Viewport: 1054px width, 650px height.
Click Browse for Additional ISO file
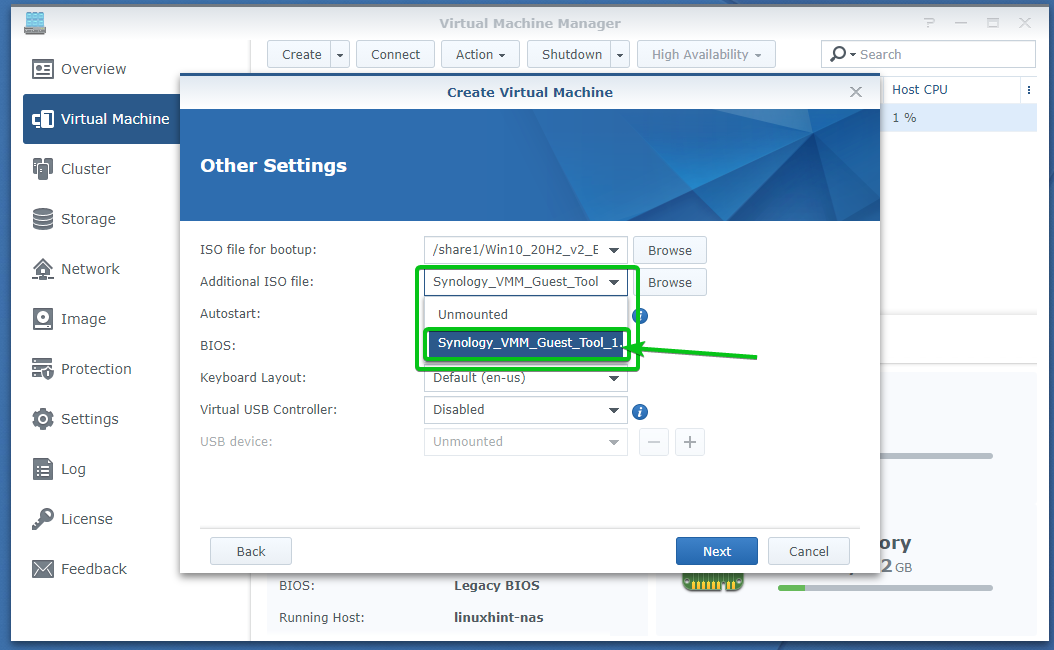tap(670, 282)
